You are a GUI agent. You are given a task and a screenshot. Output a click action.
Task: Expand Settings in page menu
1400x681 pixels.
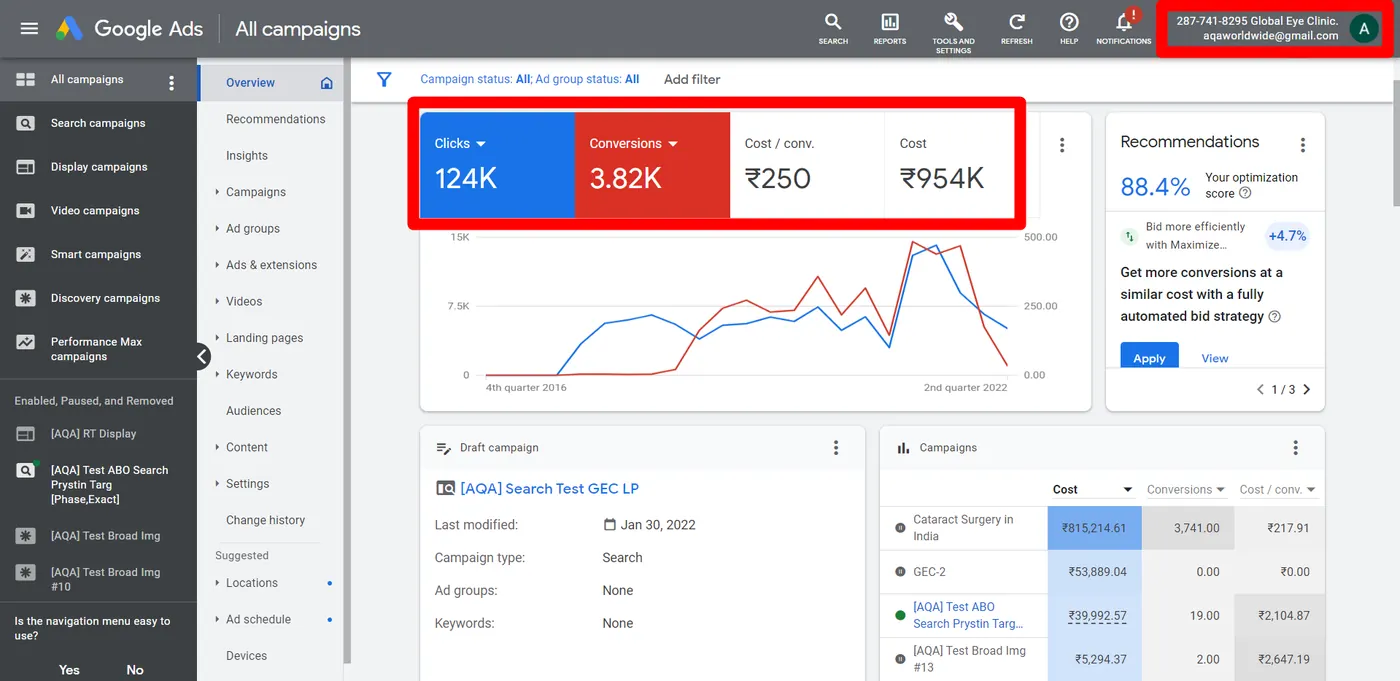217,484
